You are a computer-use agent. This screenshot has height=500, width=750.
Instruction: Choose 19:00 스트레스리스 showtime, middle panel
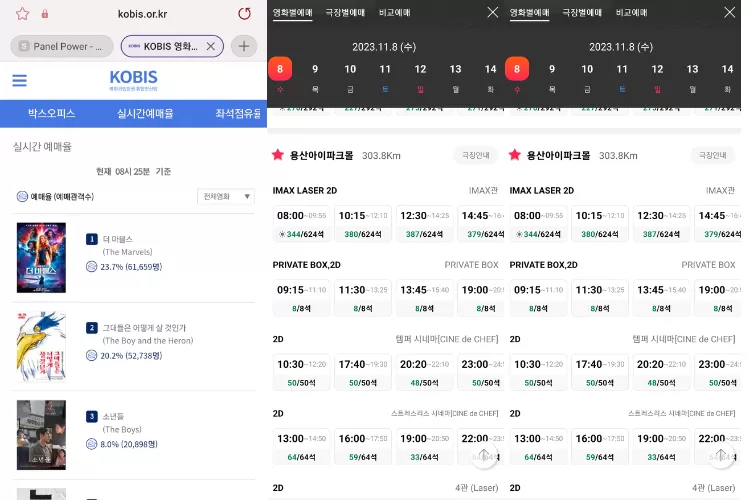pos(424,447)
